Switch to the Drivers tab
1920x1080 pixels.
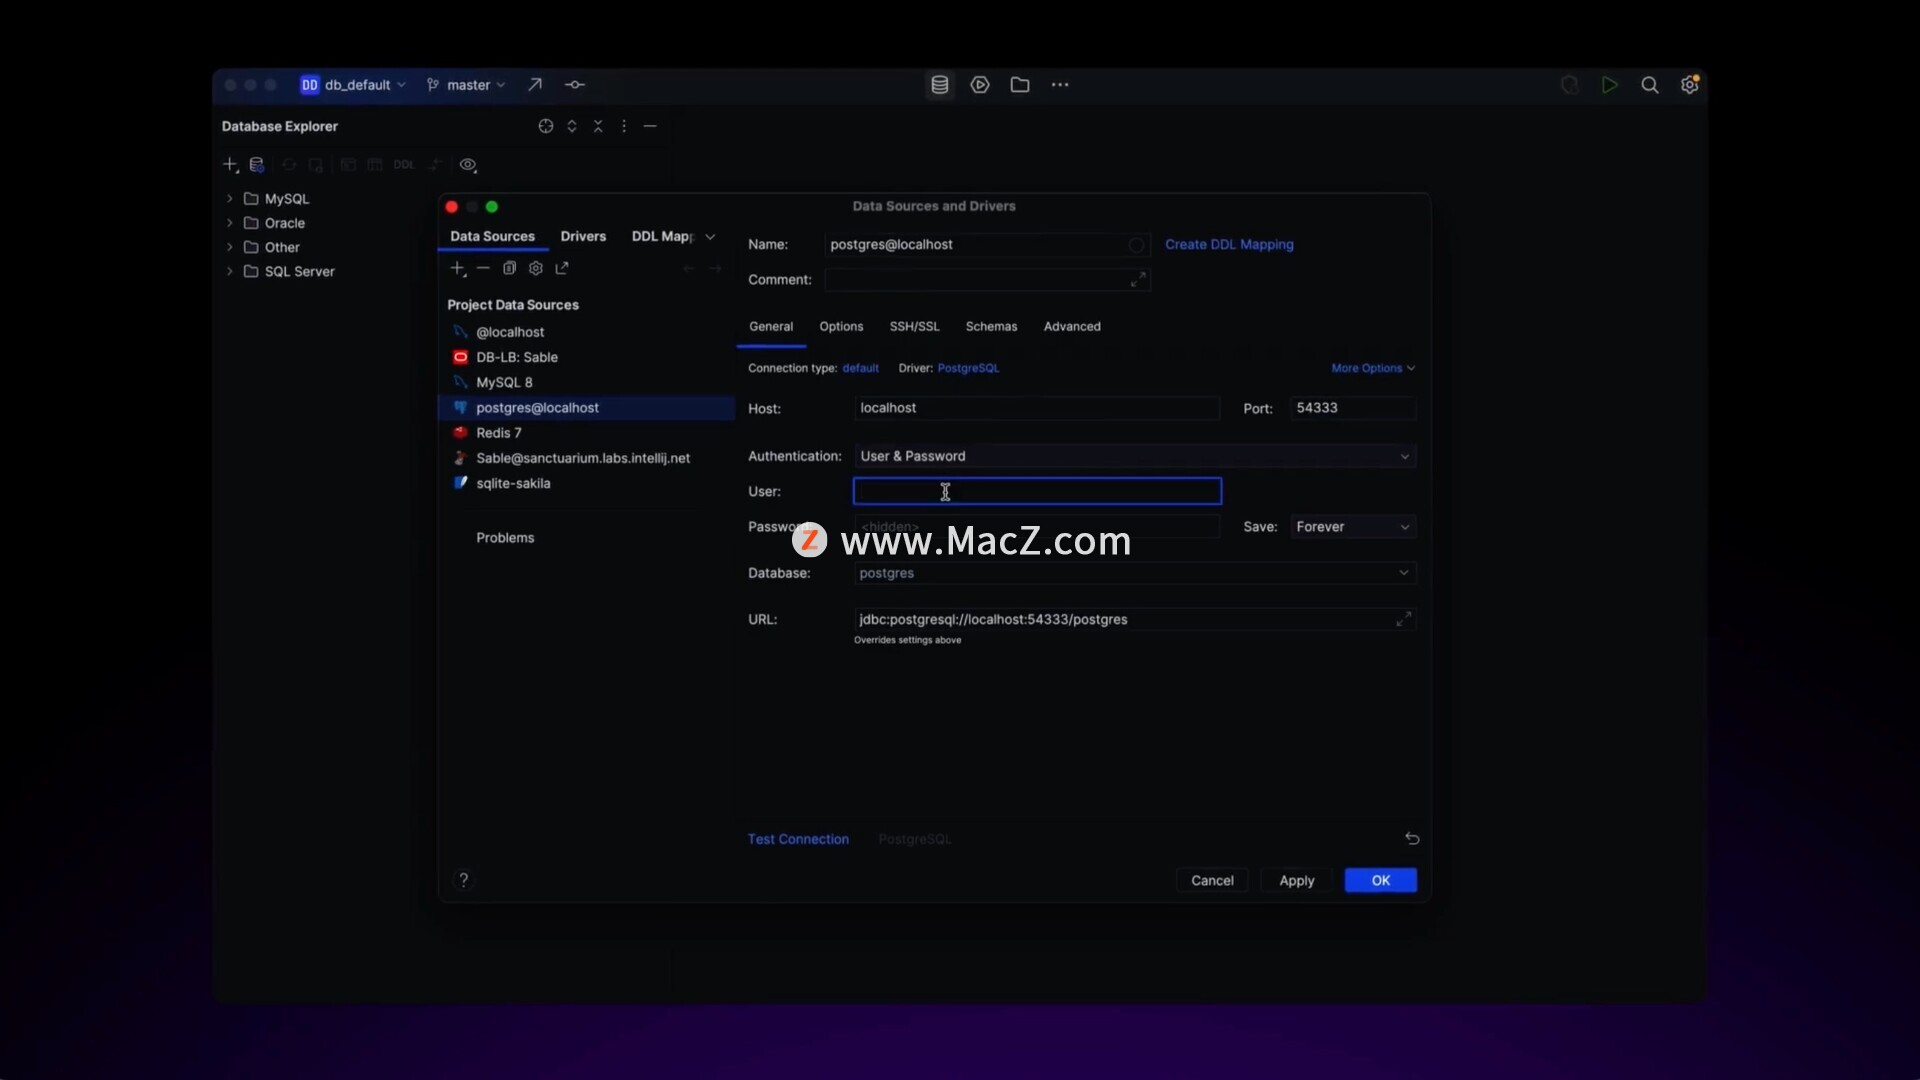pyautogui.click(x=583, y=237)
